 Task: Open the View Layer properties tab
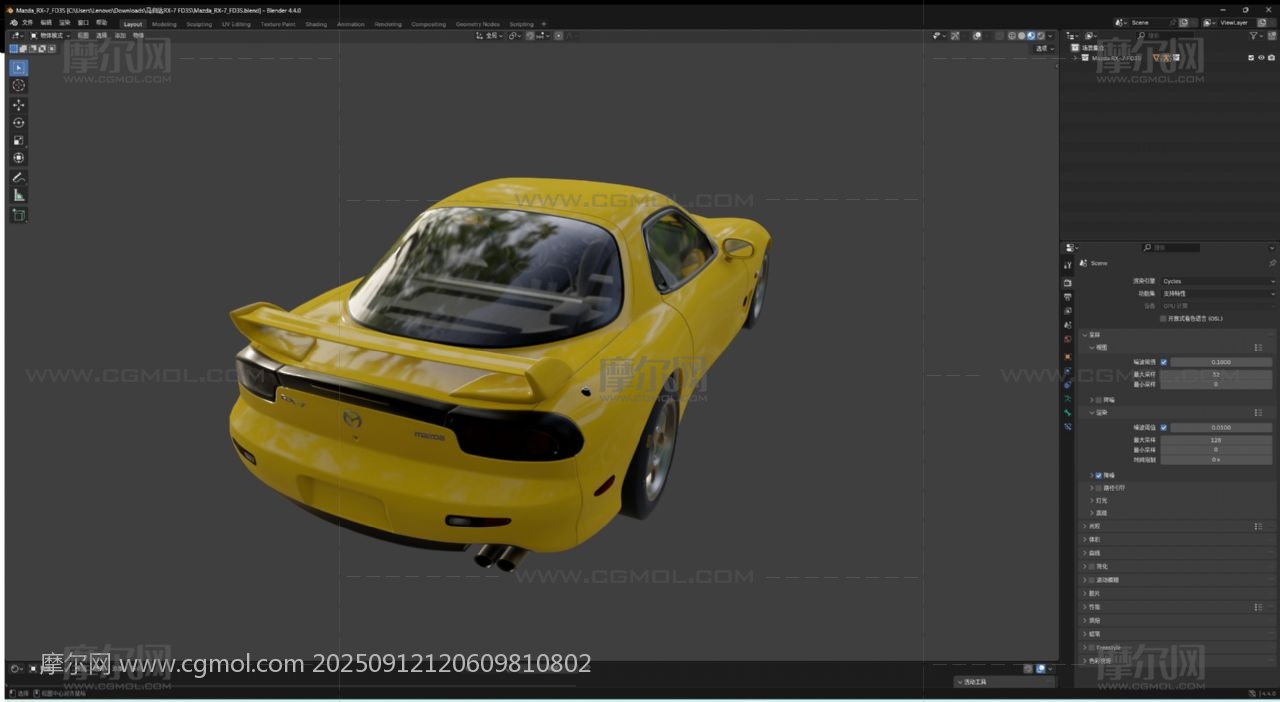coord(1068,311)
